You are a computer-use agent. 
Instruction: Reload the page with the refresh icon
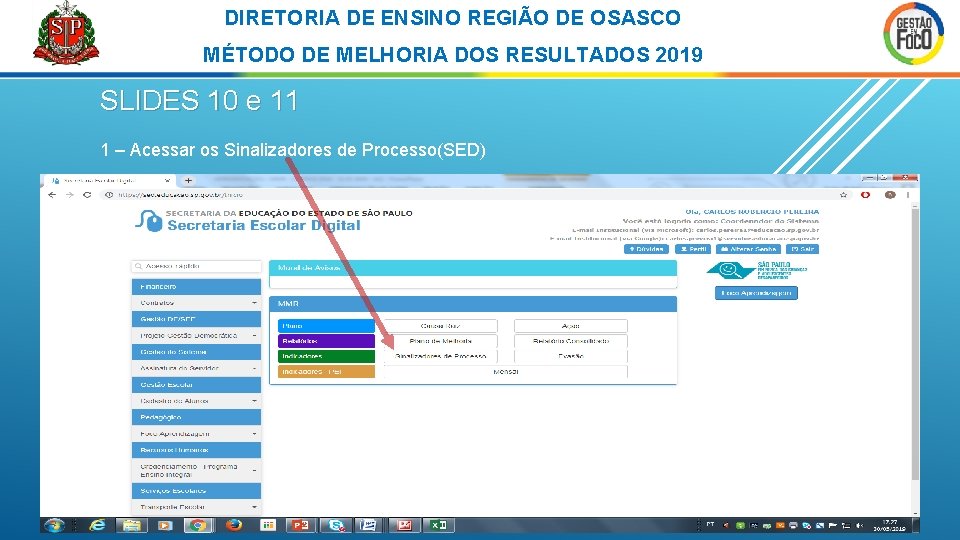(x=87, y=195)
